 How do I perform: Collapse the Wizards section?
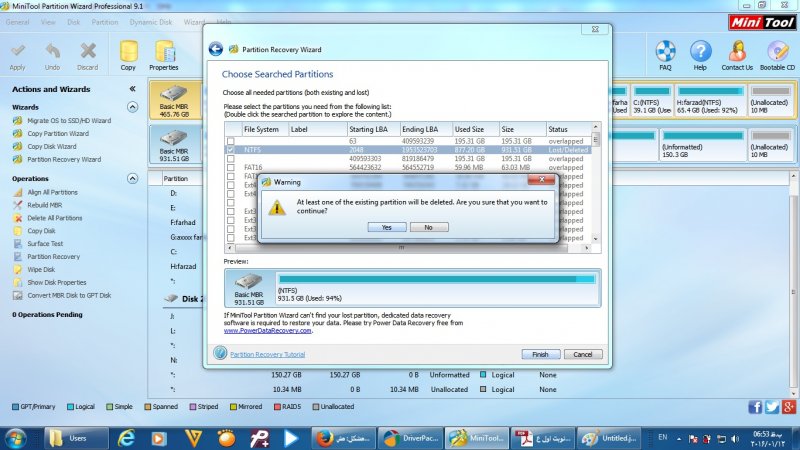132,107
